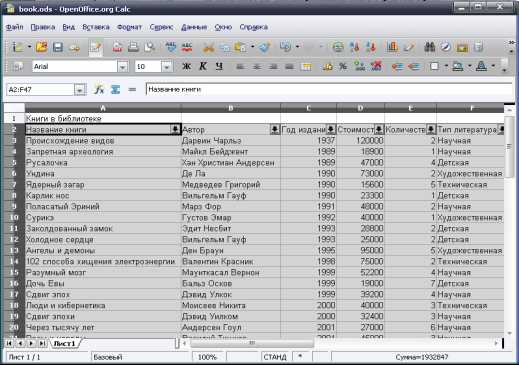Add a decimal place to numbers
The width and height of the screenshot is (519, 365).
[360, 66]
